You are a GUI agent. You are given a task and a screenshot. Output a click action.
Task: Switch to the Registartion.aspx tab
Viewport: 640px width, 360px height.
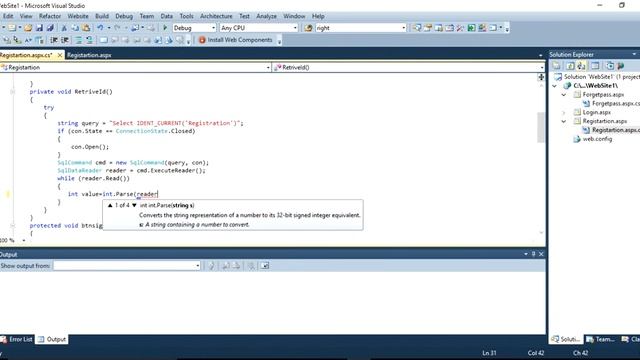tap(89, 55)
